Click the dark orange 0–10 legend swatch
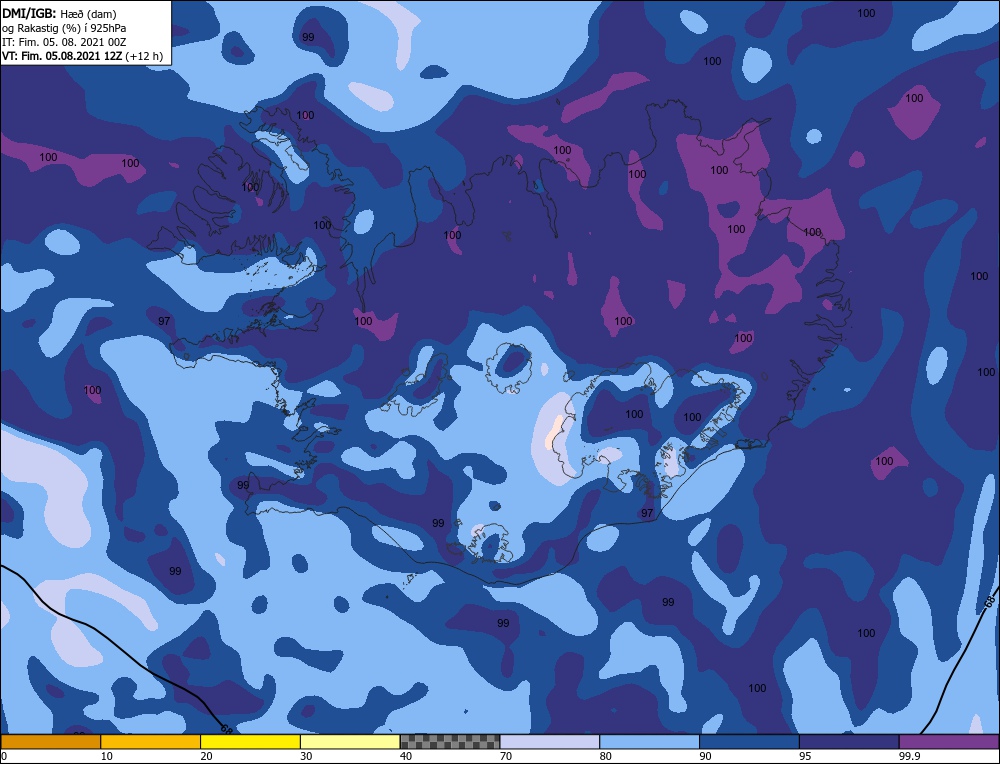Image resolution: width=1000 pixels, height=764 pixels. [50, 742]
